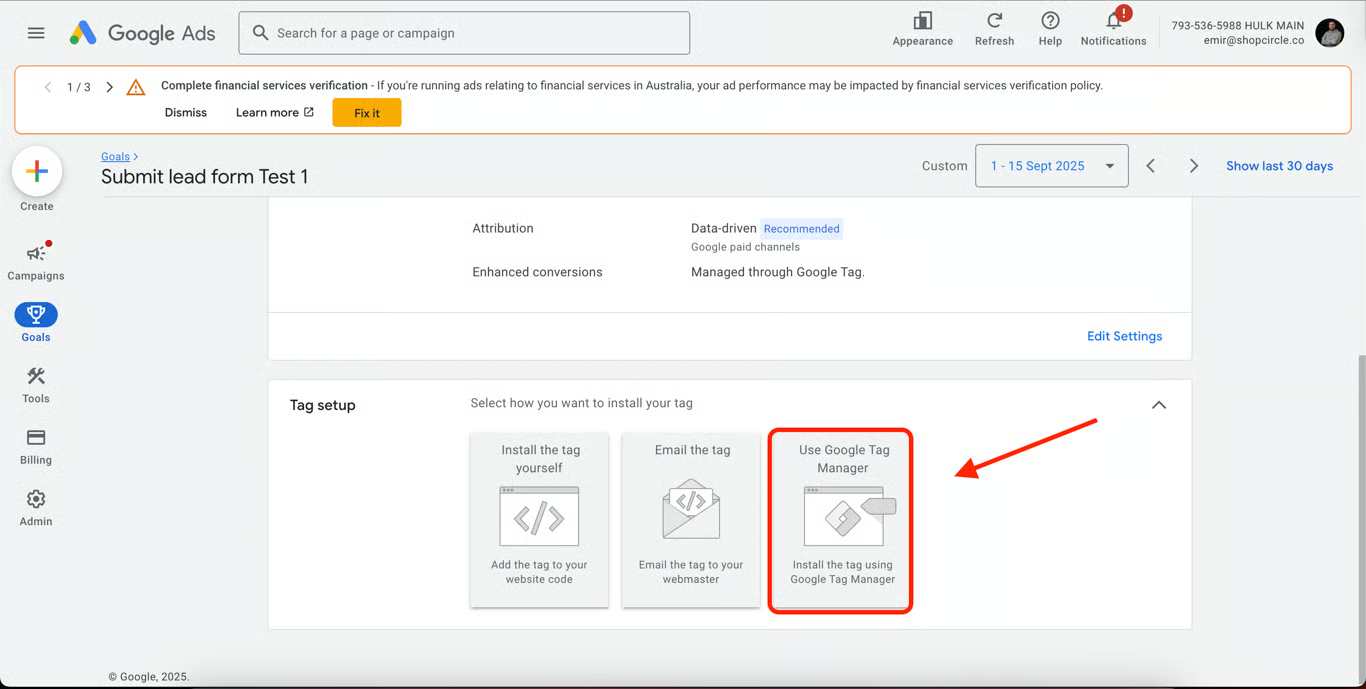Go to the next date range
This screenshot has height=689, width=1366.
[1193, 166]
